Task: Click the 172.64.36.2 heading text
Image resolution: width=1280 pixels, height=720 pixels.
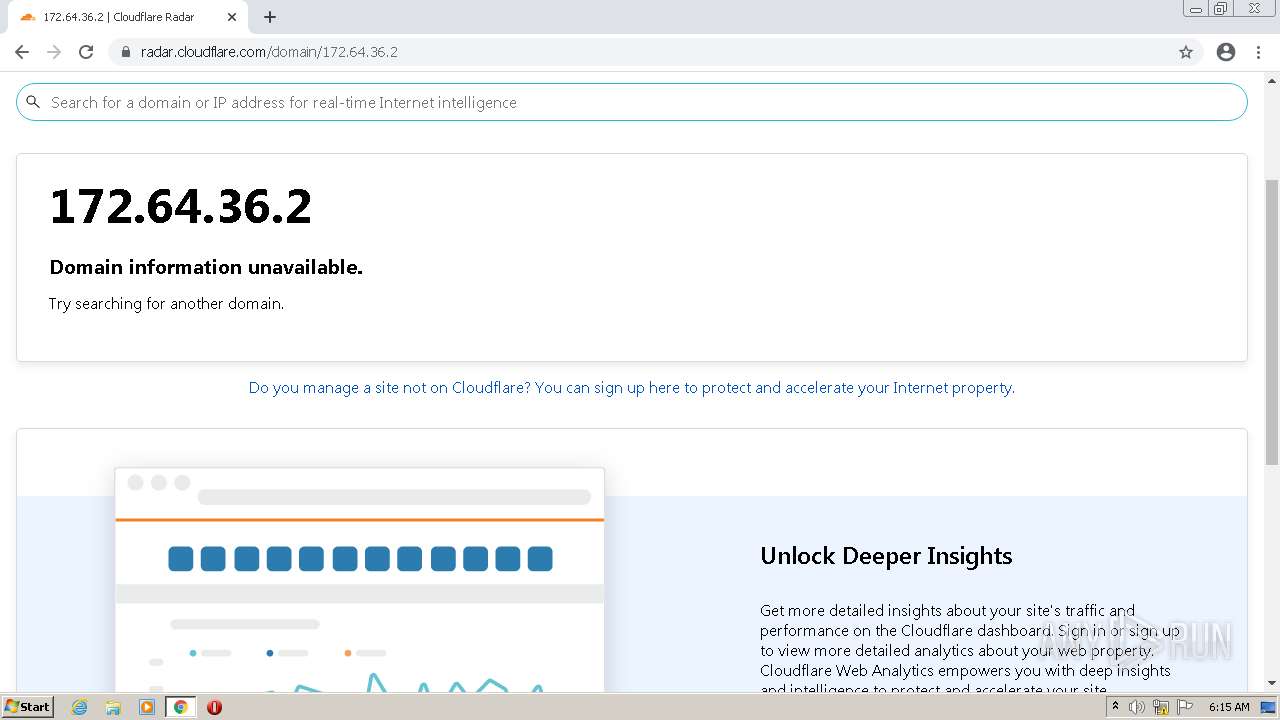Action: pyautogui.click(x=181, y=206)
